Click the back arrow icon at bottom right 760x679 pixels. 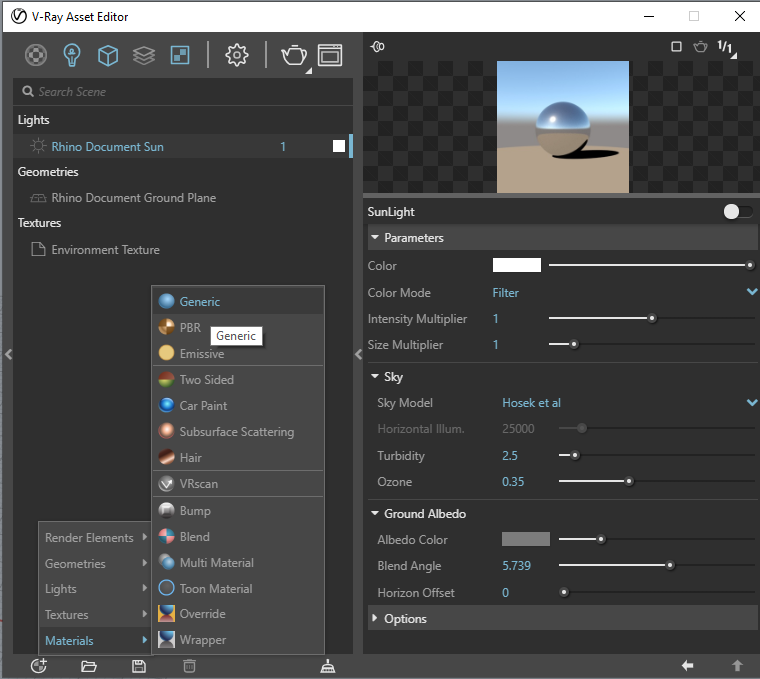(687, 666)
